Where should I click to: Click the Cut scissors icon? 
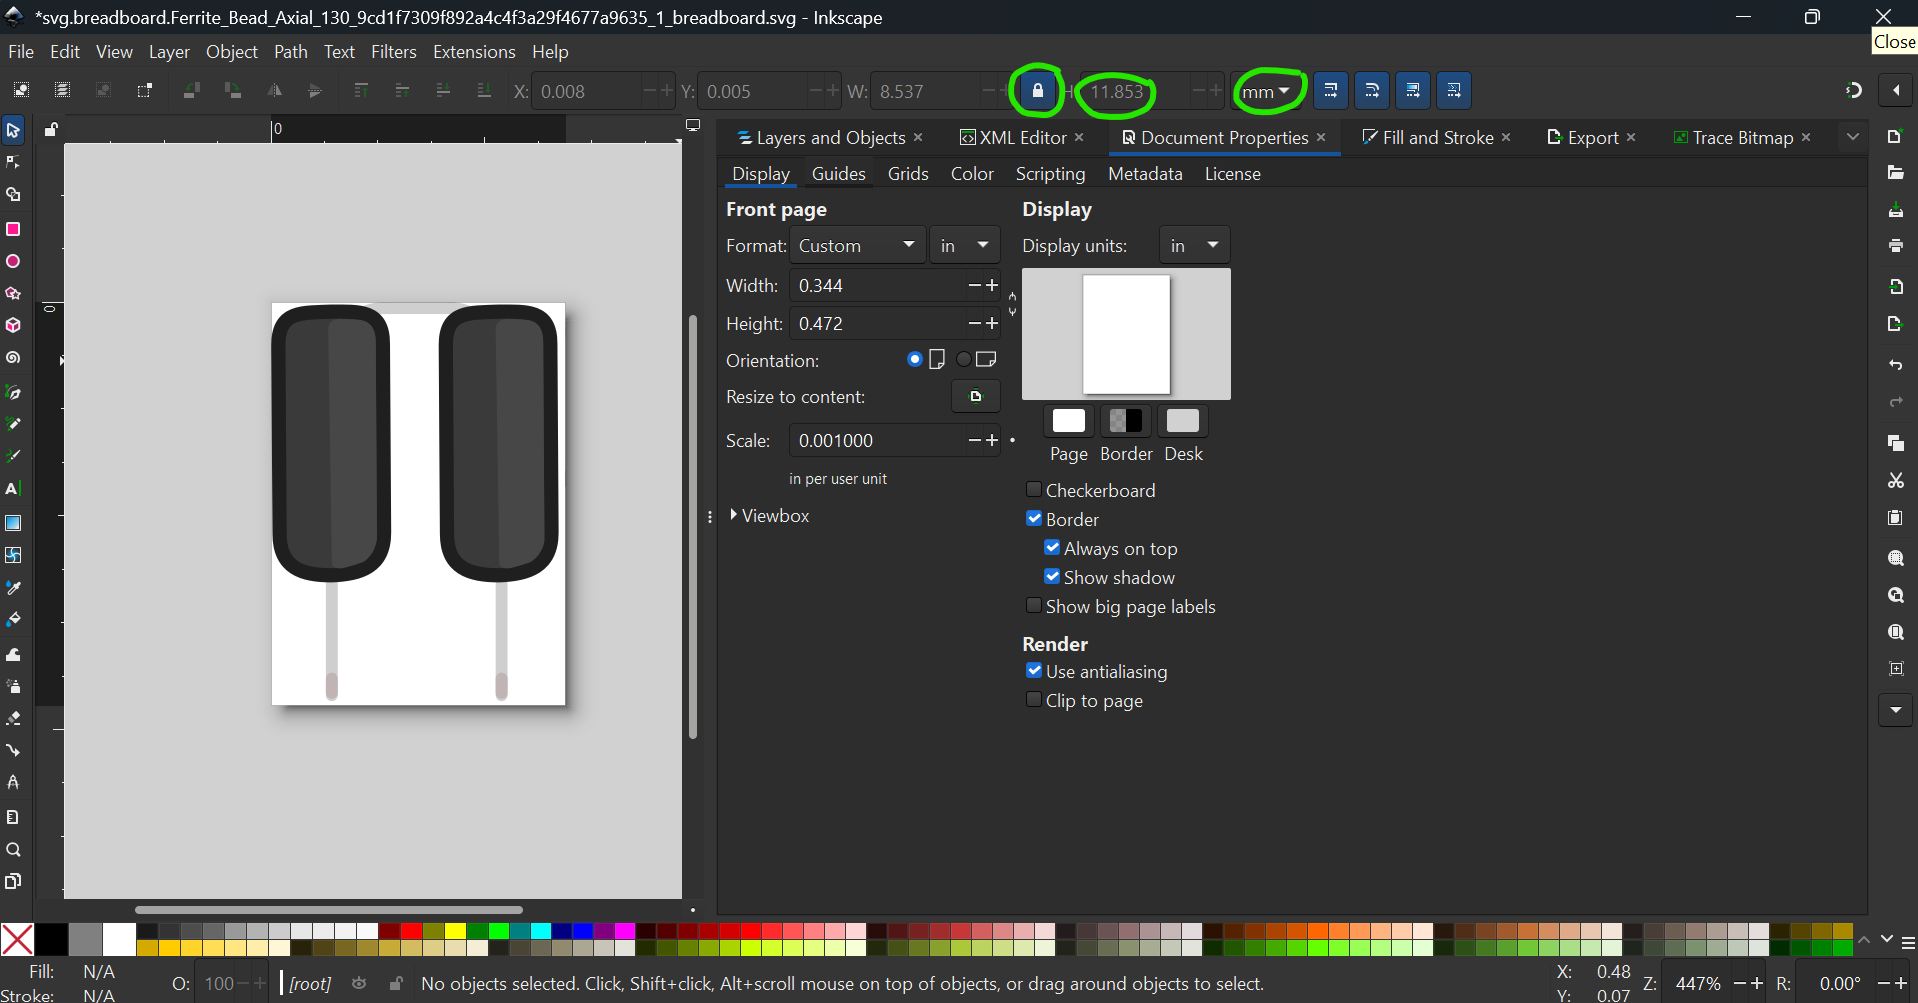click(1895, 481)
